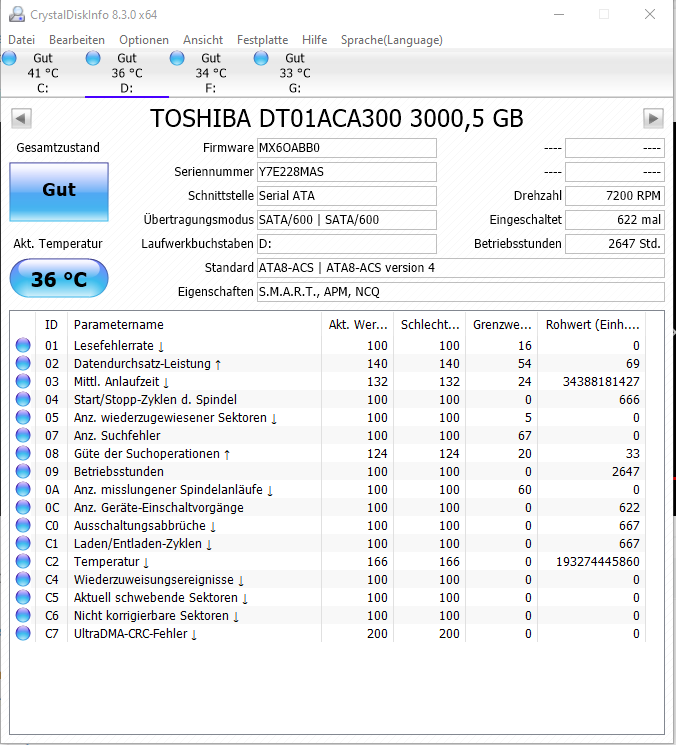Screen dimensions: 676x745
Task: Click status icon of Ausschaltungsabbrüche row
Action: coord(23,525)
